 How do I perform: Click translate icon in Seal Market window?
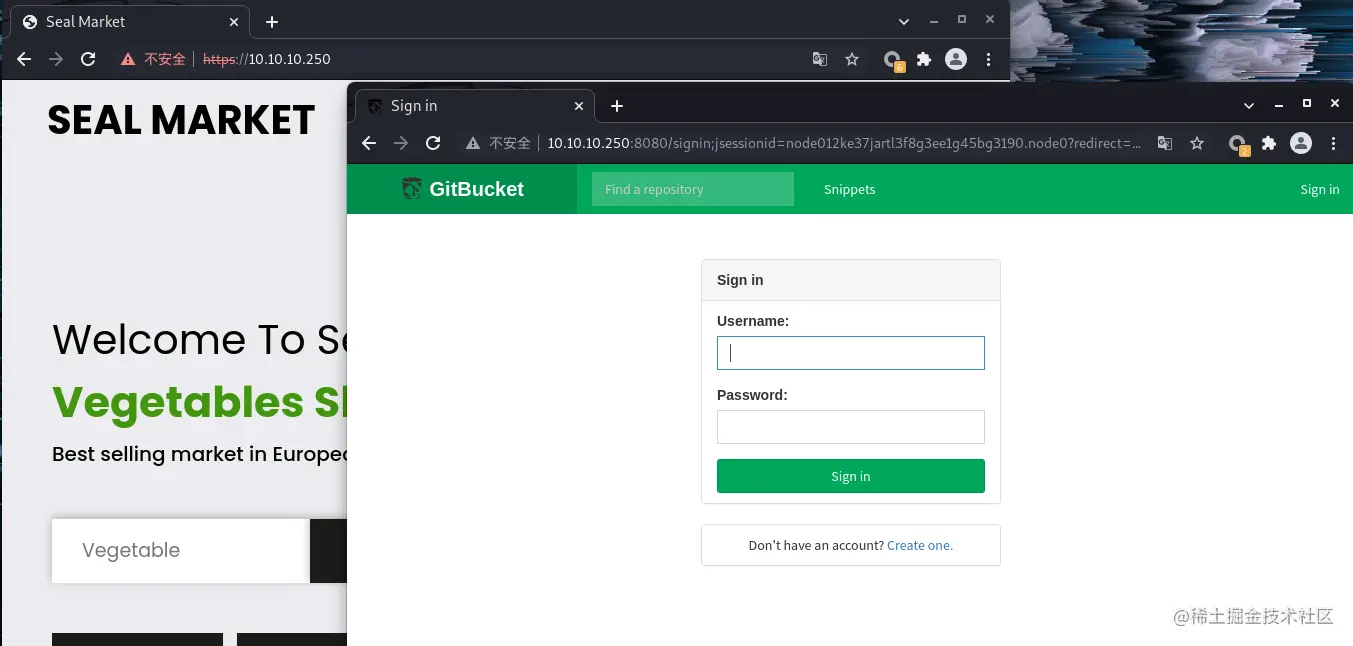point(820,60)
